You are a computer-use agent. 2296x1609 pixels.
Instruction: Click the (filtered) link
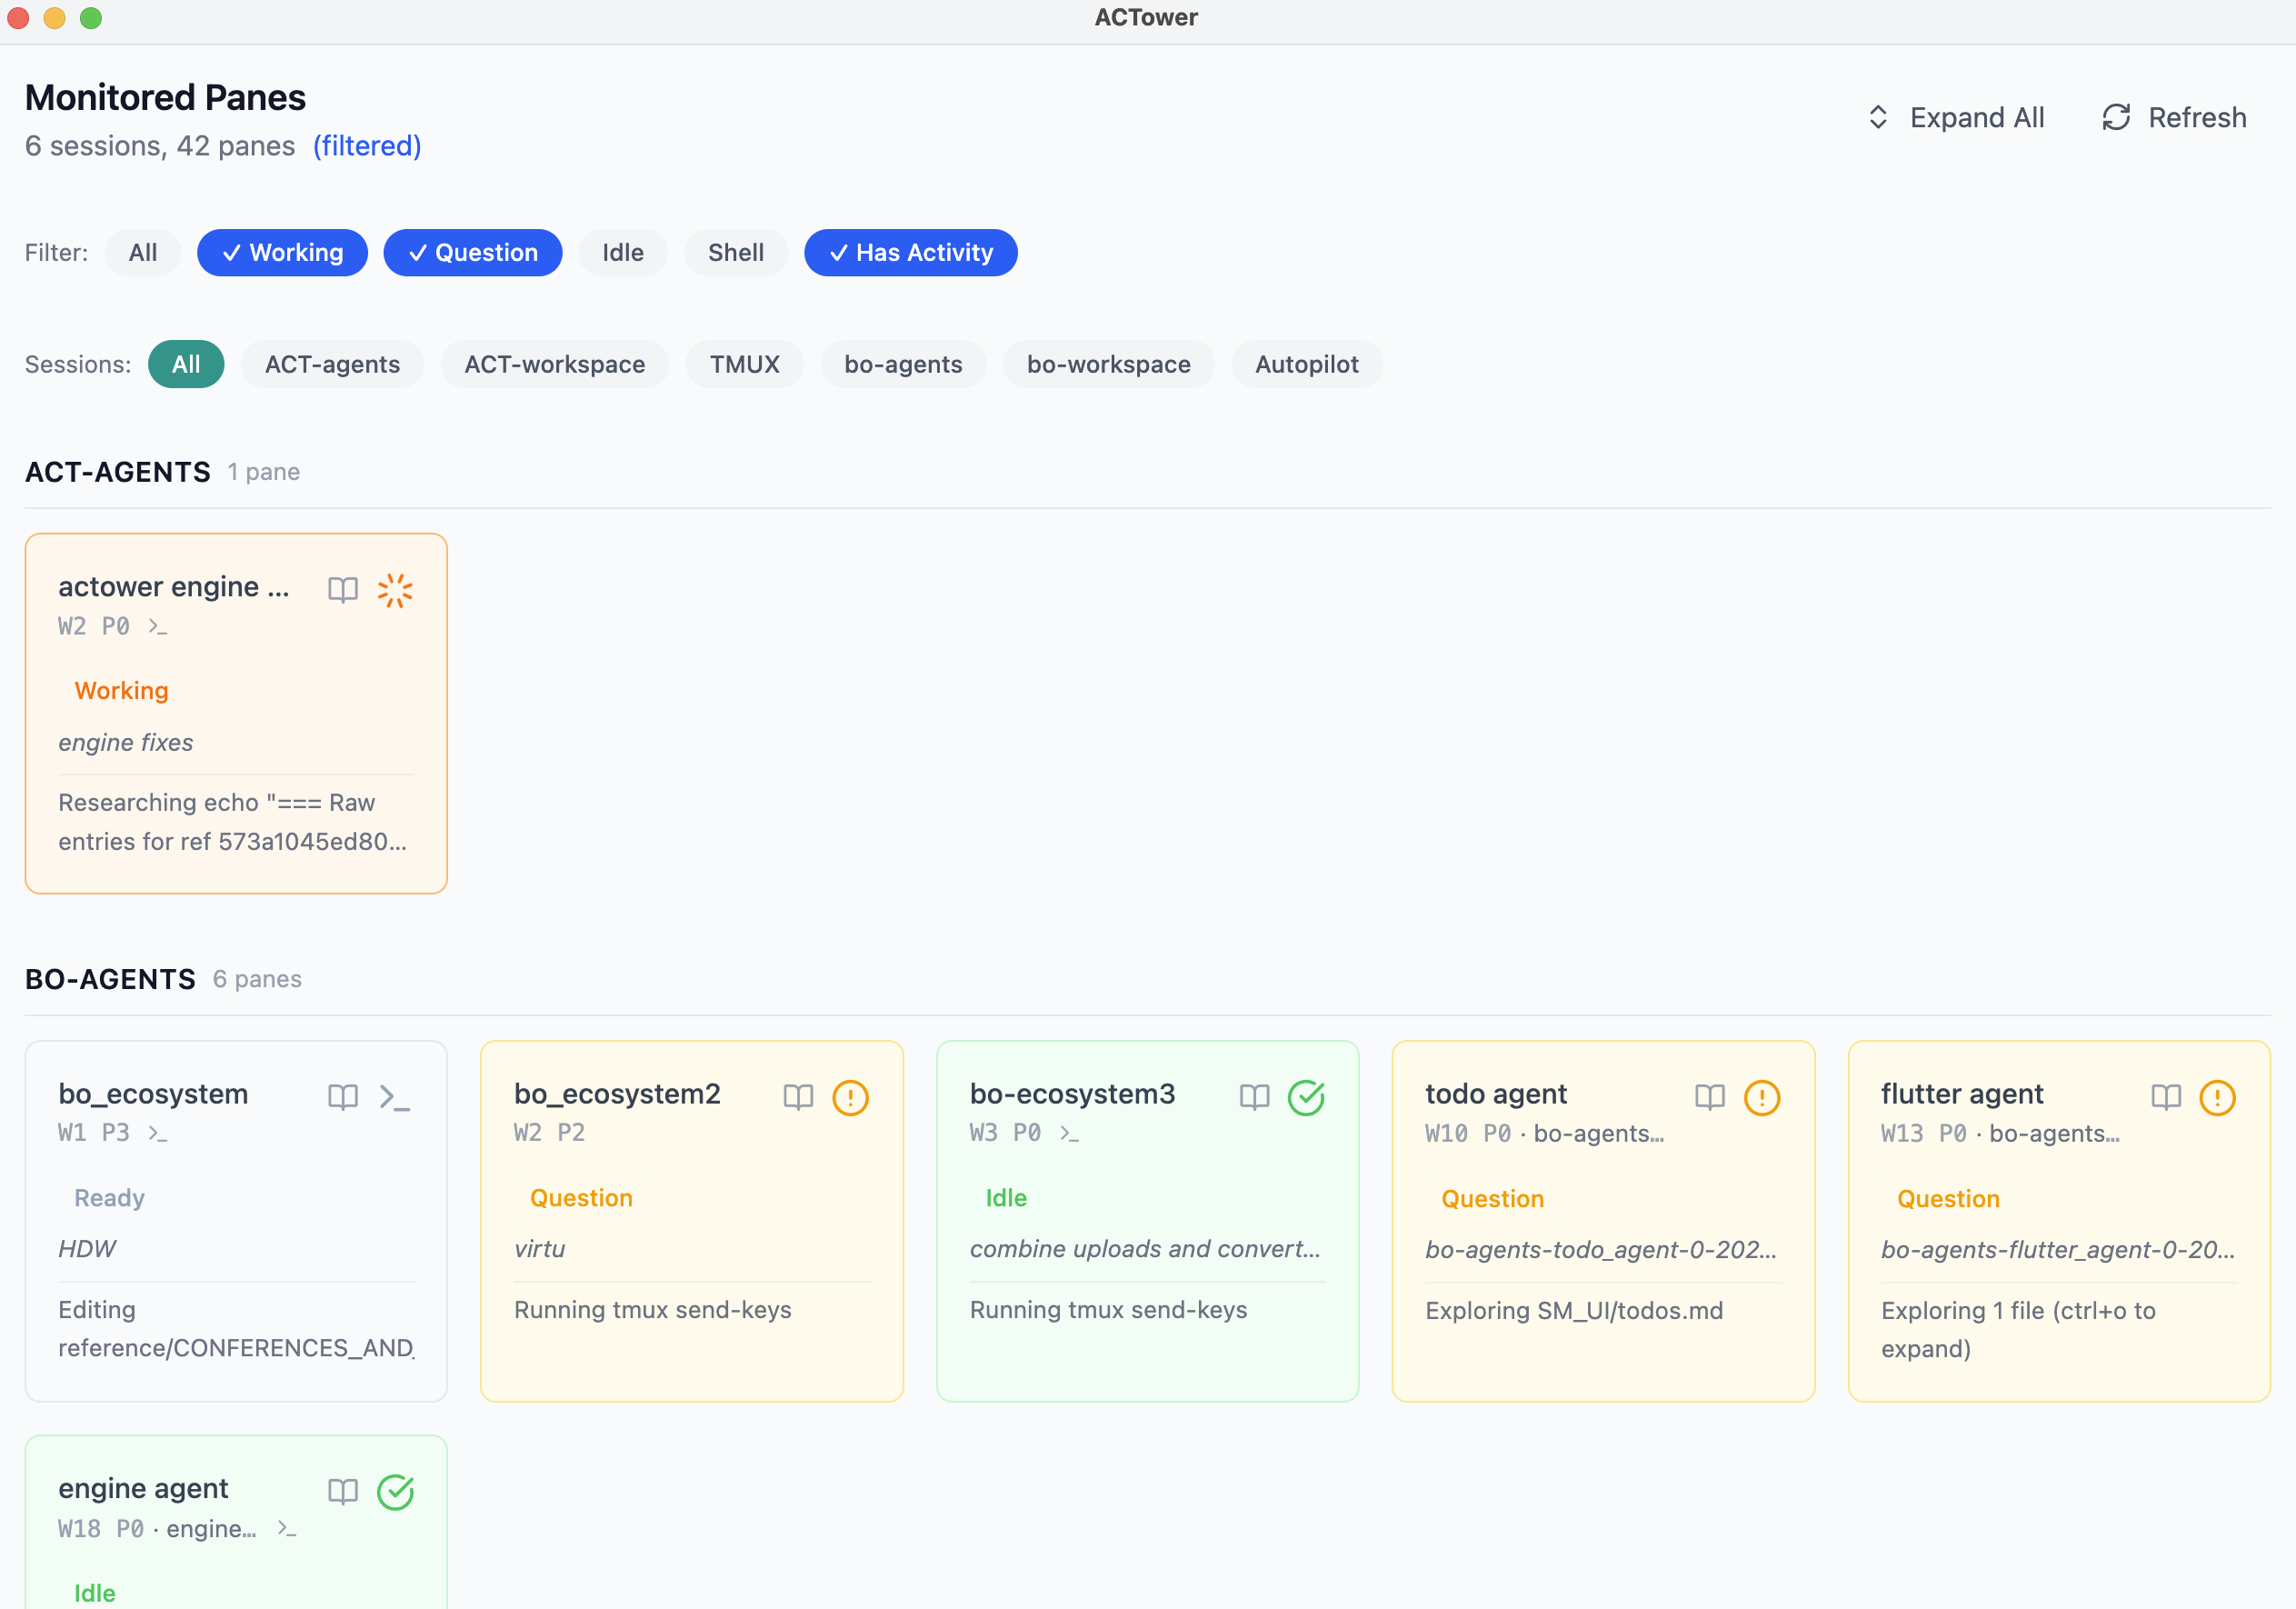click(x=367, y=146)
